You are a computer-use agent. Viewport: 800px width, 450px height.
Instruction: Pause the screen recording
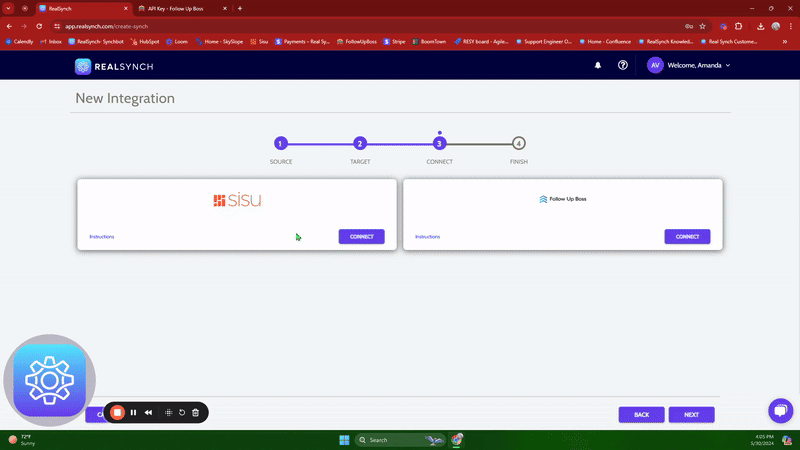click(133, 412)
